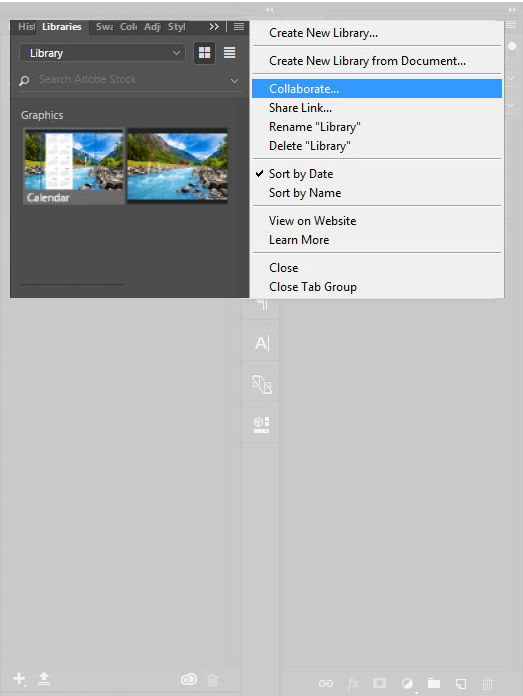Open the Library selection dropdown
Image resolution: width=523 pixels, height=696 pixels.
(103, 53)
